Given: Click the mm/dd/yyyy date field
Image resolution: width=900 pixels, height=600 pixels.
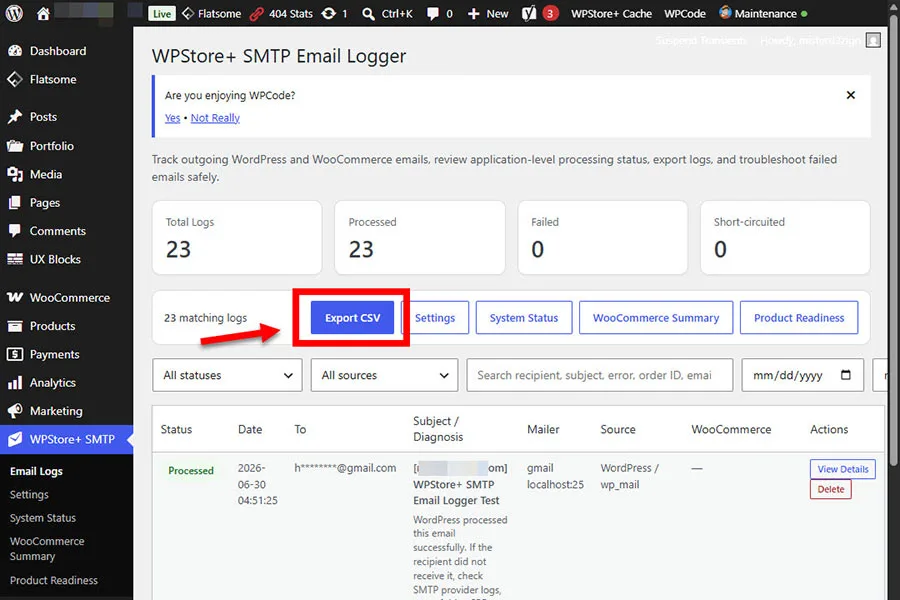Looking at the screenshot, I should [x=802, y=375].
